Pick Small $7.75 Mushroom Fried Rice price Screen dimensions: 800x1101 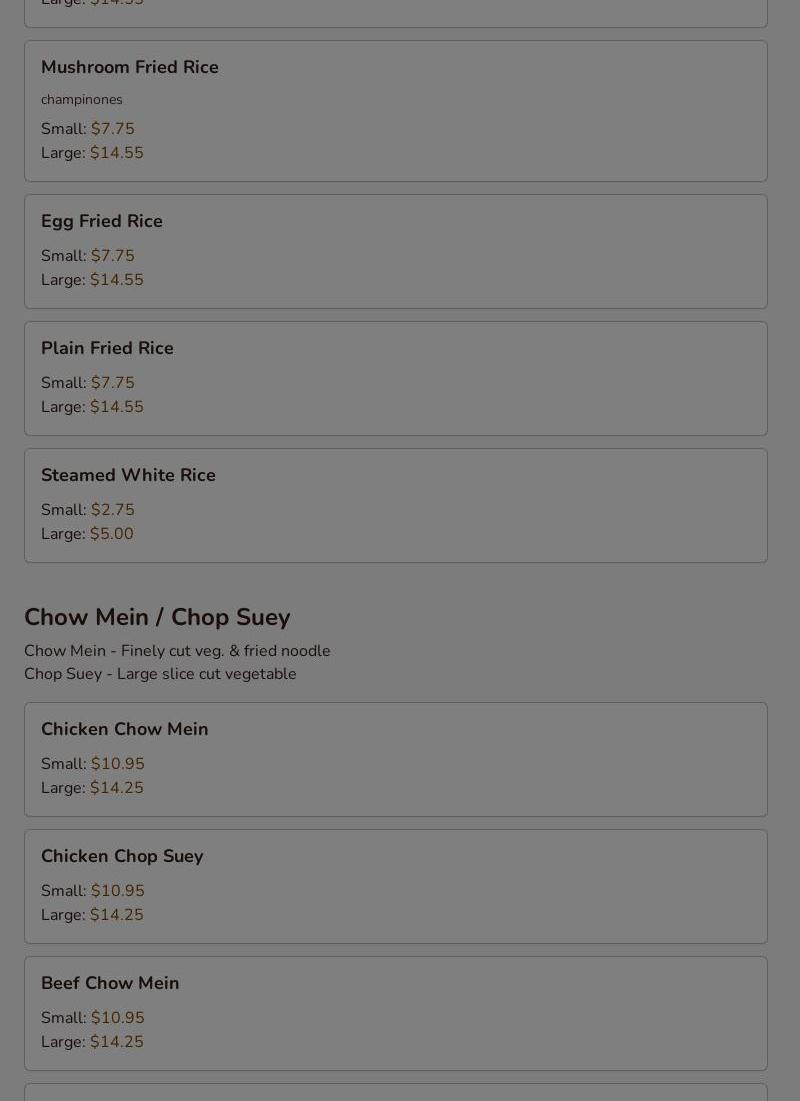[x=112, y=129]
